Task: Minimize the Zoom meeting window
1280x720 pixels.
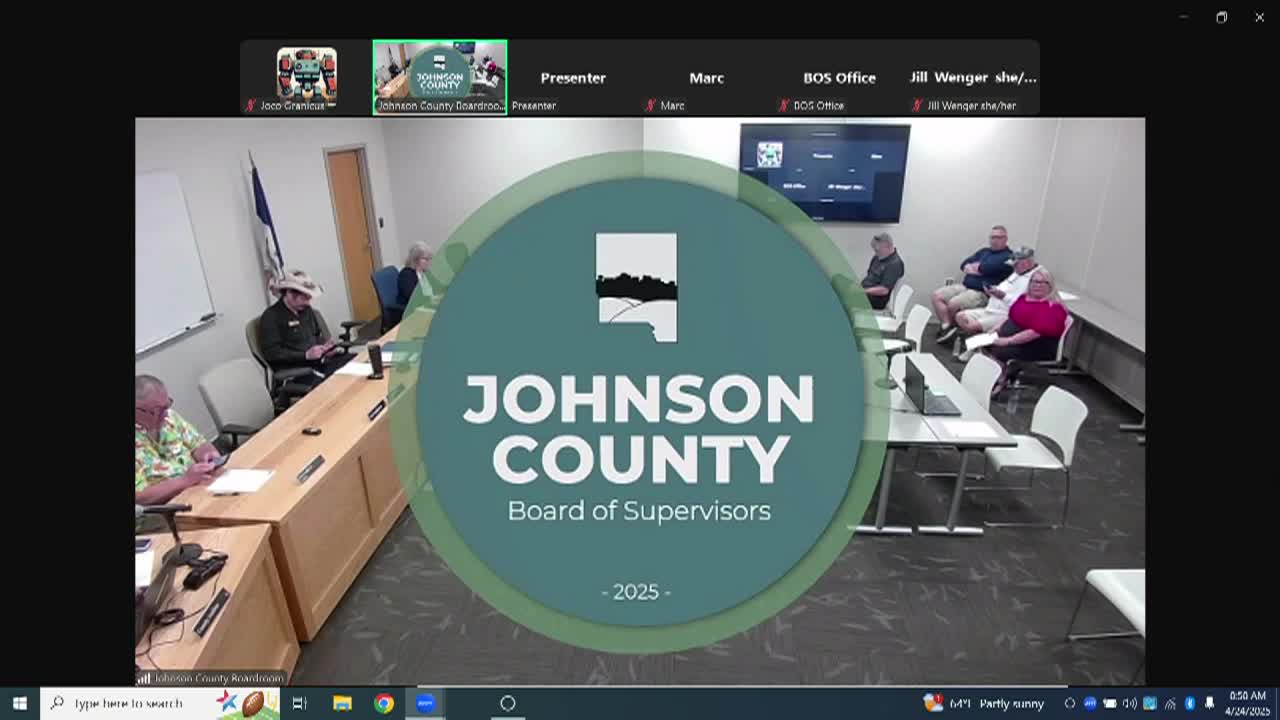Action: 1183,17
